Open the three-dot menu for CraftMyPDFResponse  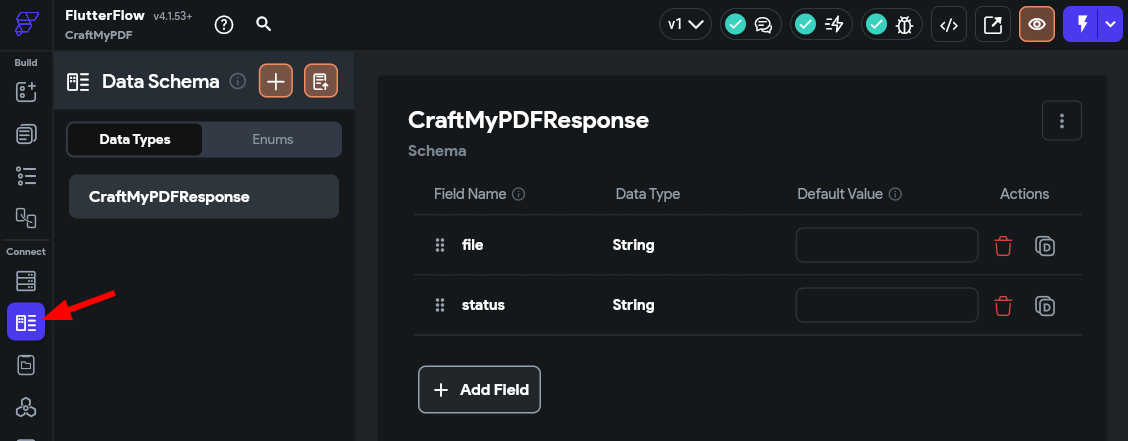click(x=1061, y=121)
